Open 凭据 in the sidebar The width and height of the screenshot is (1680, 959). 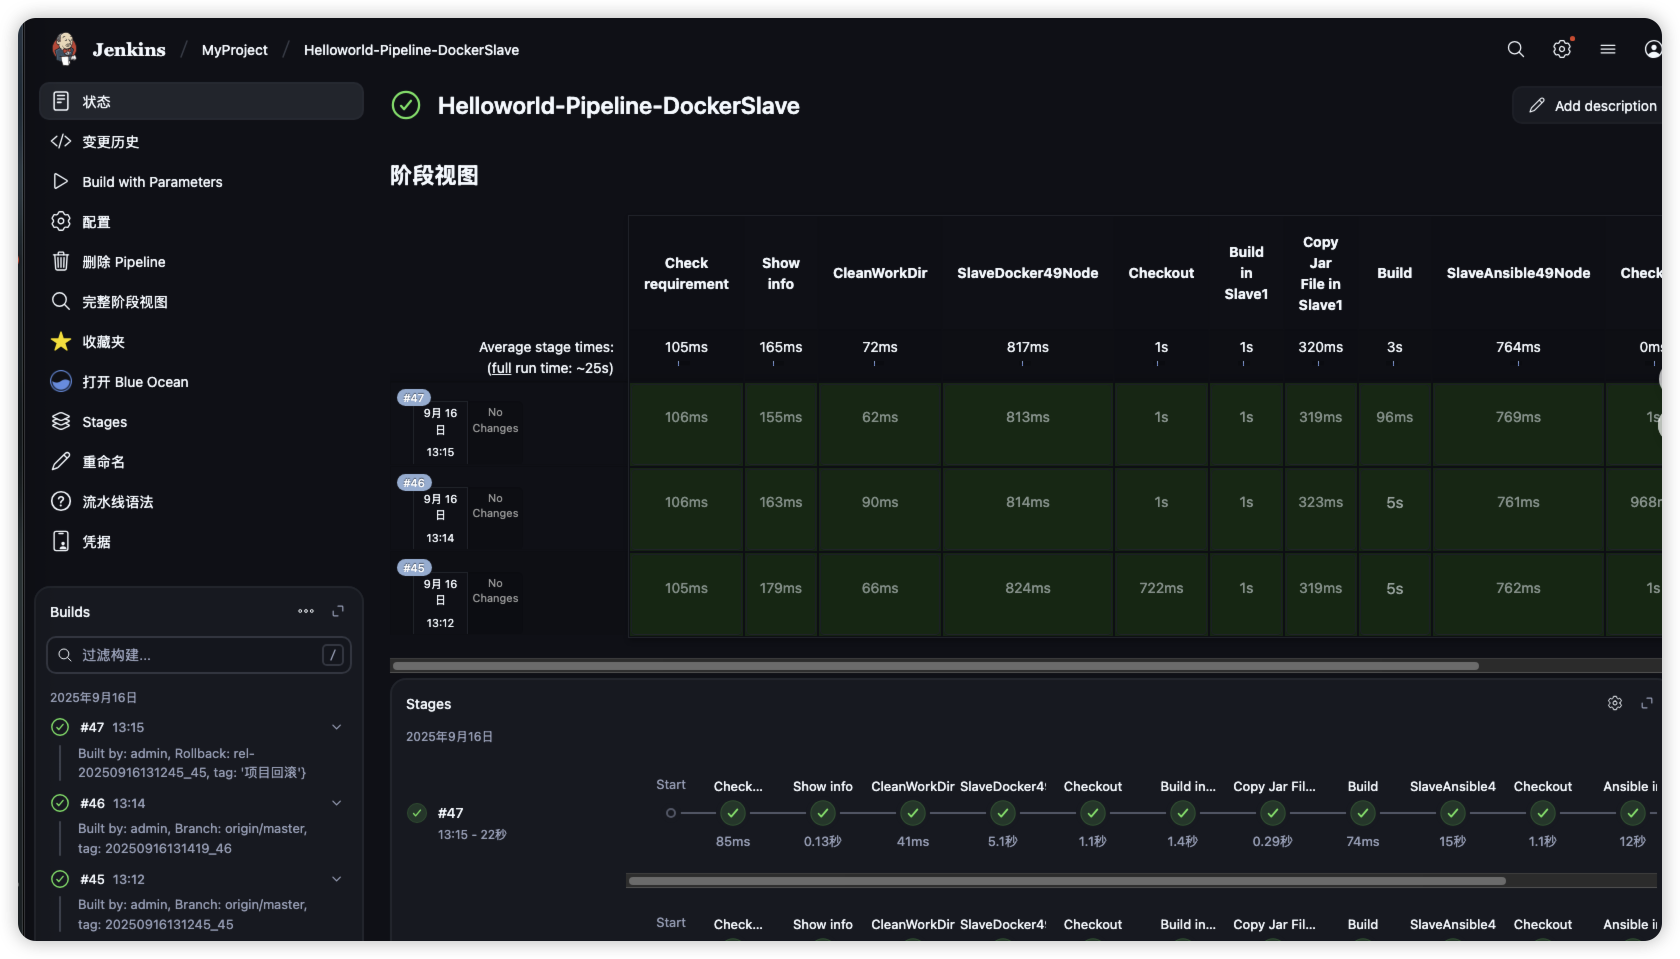(201, 541)
